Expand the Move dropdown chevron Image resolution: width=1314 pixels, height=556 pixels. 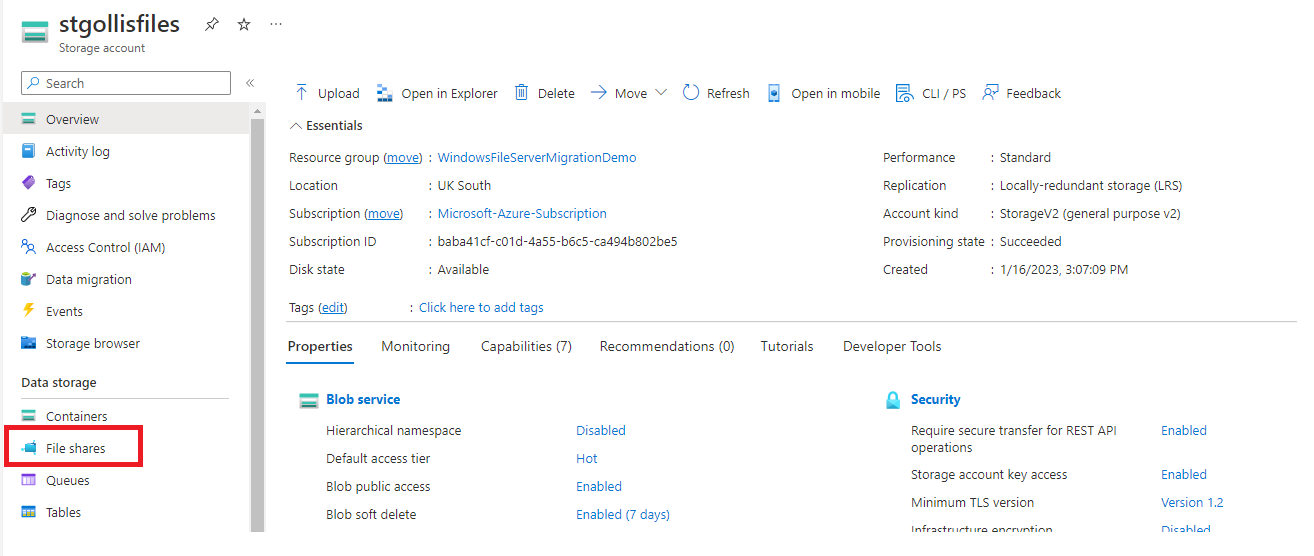(x=661, y=93)
